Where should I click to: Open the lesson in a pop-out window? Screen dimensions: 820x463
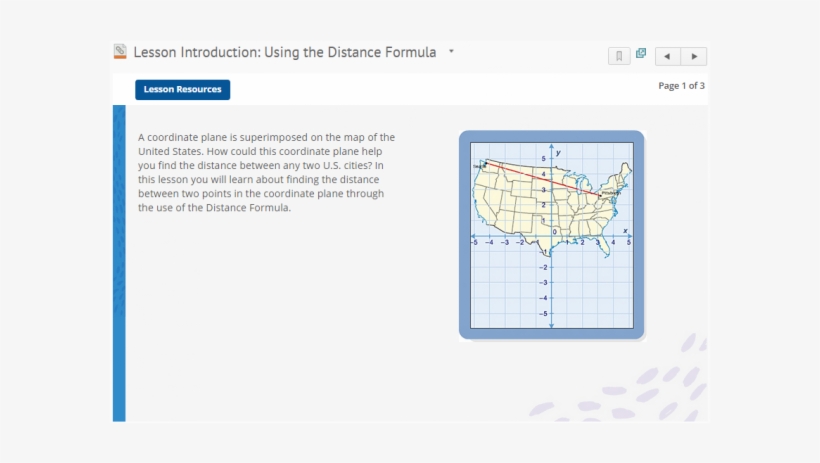(641, 54)
